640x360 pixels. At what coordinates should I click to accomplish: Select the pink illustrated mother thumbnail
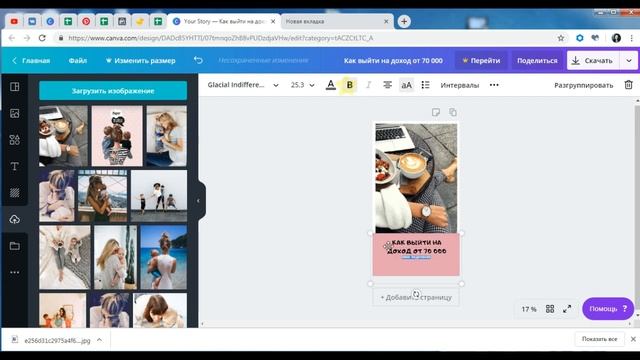point(117,136)
